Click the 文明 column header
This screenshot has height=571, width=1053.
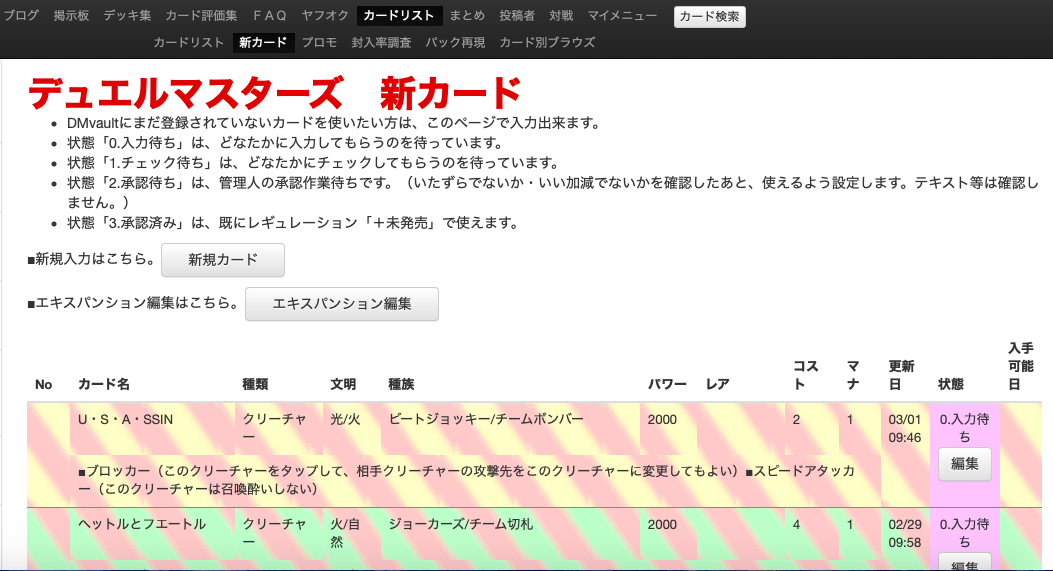tap(342, 384)
